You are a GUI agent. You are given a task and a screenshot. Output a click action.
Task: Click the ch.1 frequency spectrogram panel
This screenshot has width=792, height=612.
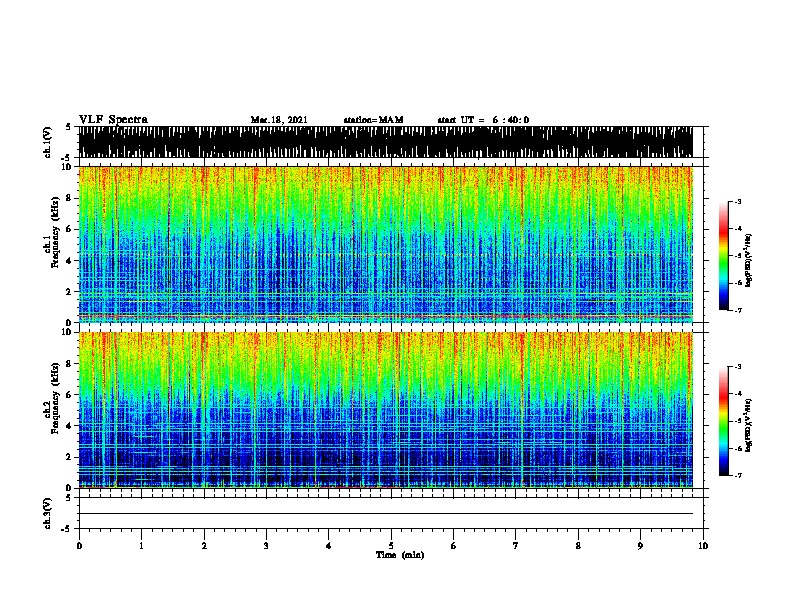pos(385,244)
